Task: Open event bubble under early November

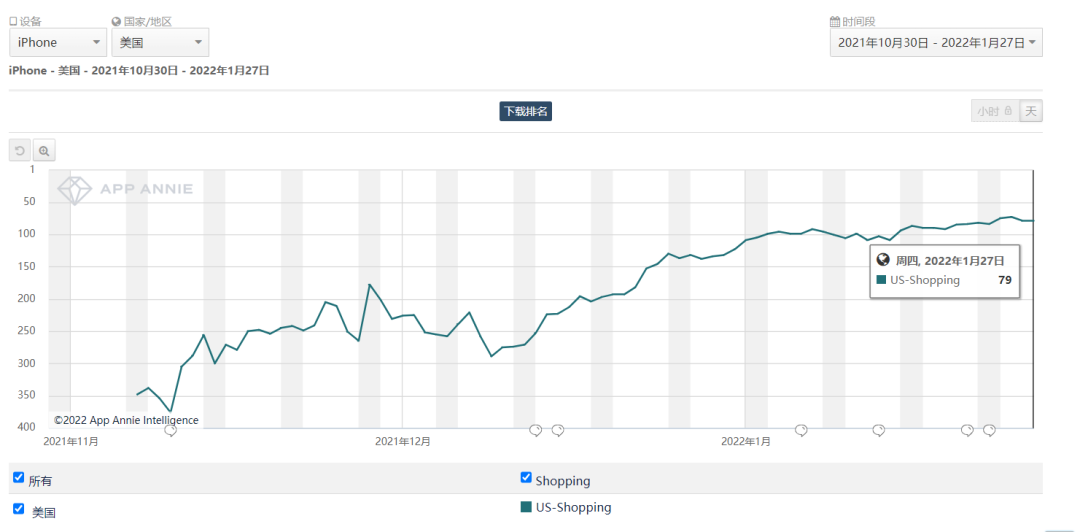Action: [x=171, y=430]
